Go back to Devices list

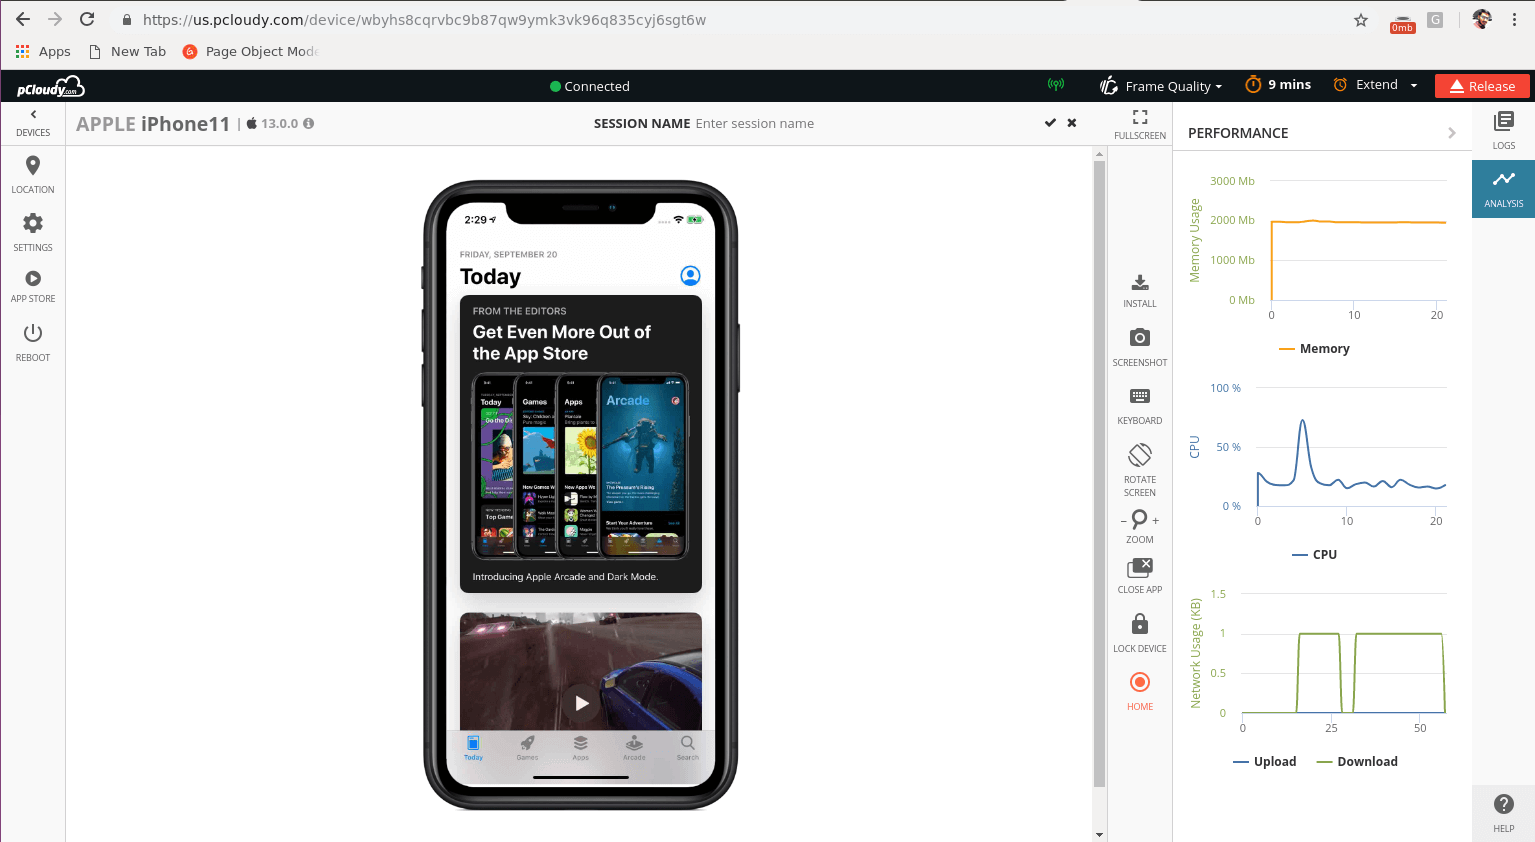point(33,123)
